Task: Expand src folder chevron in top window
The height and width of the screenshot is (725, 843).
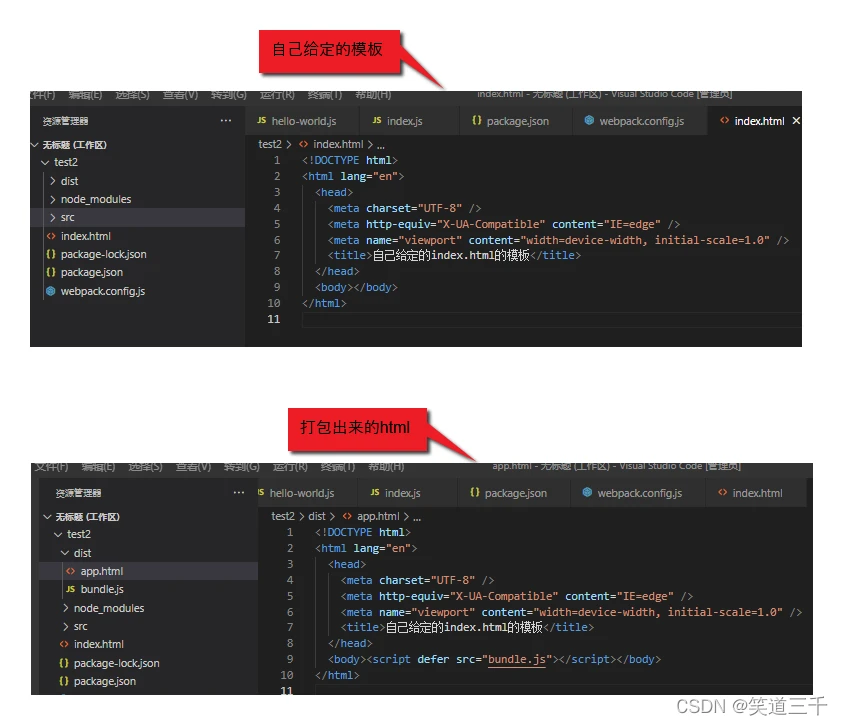Action: pos(53,218)
